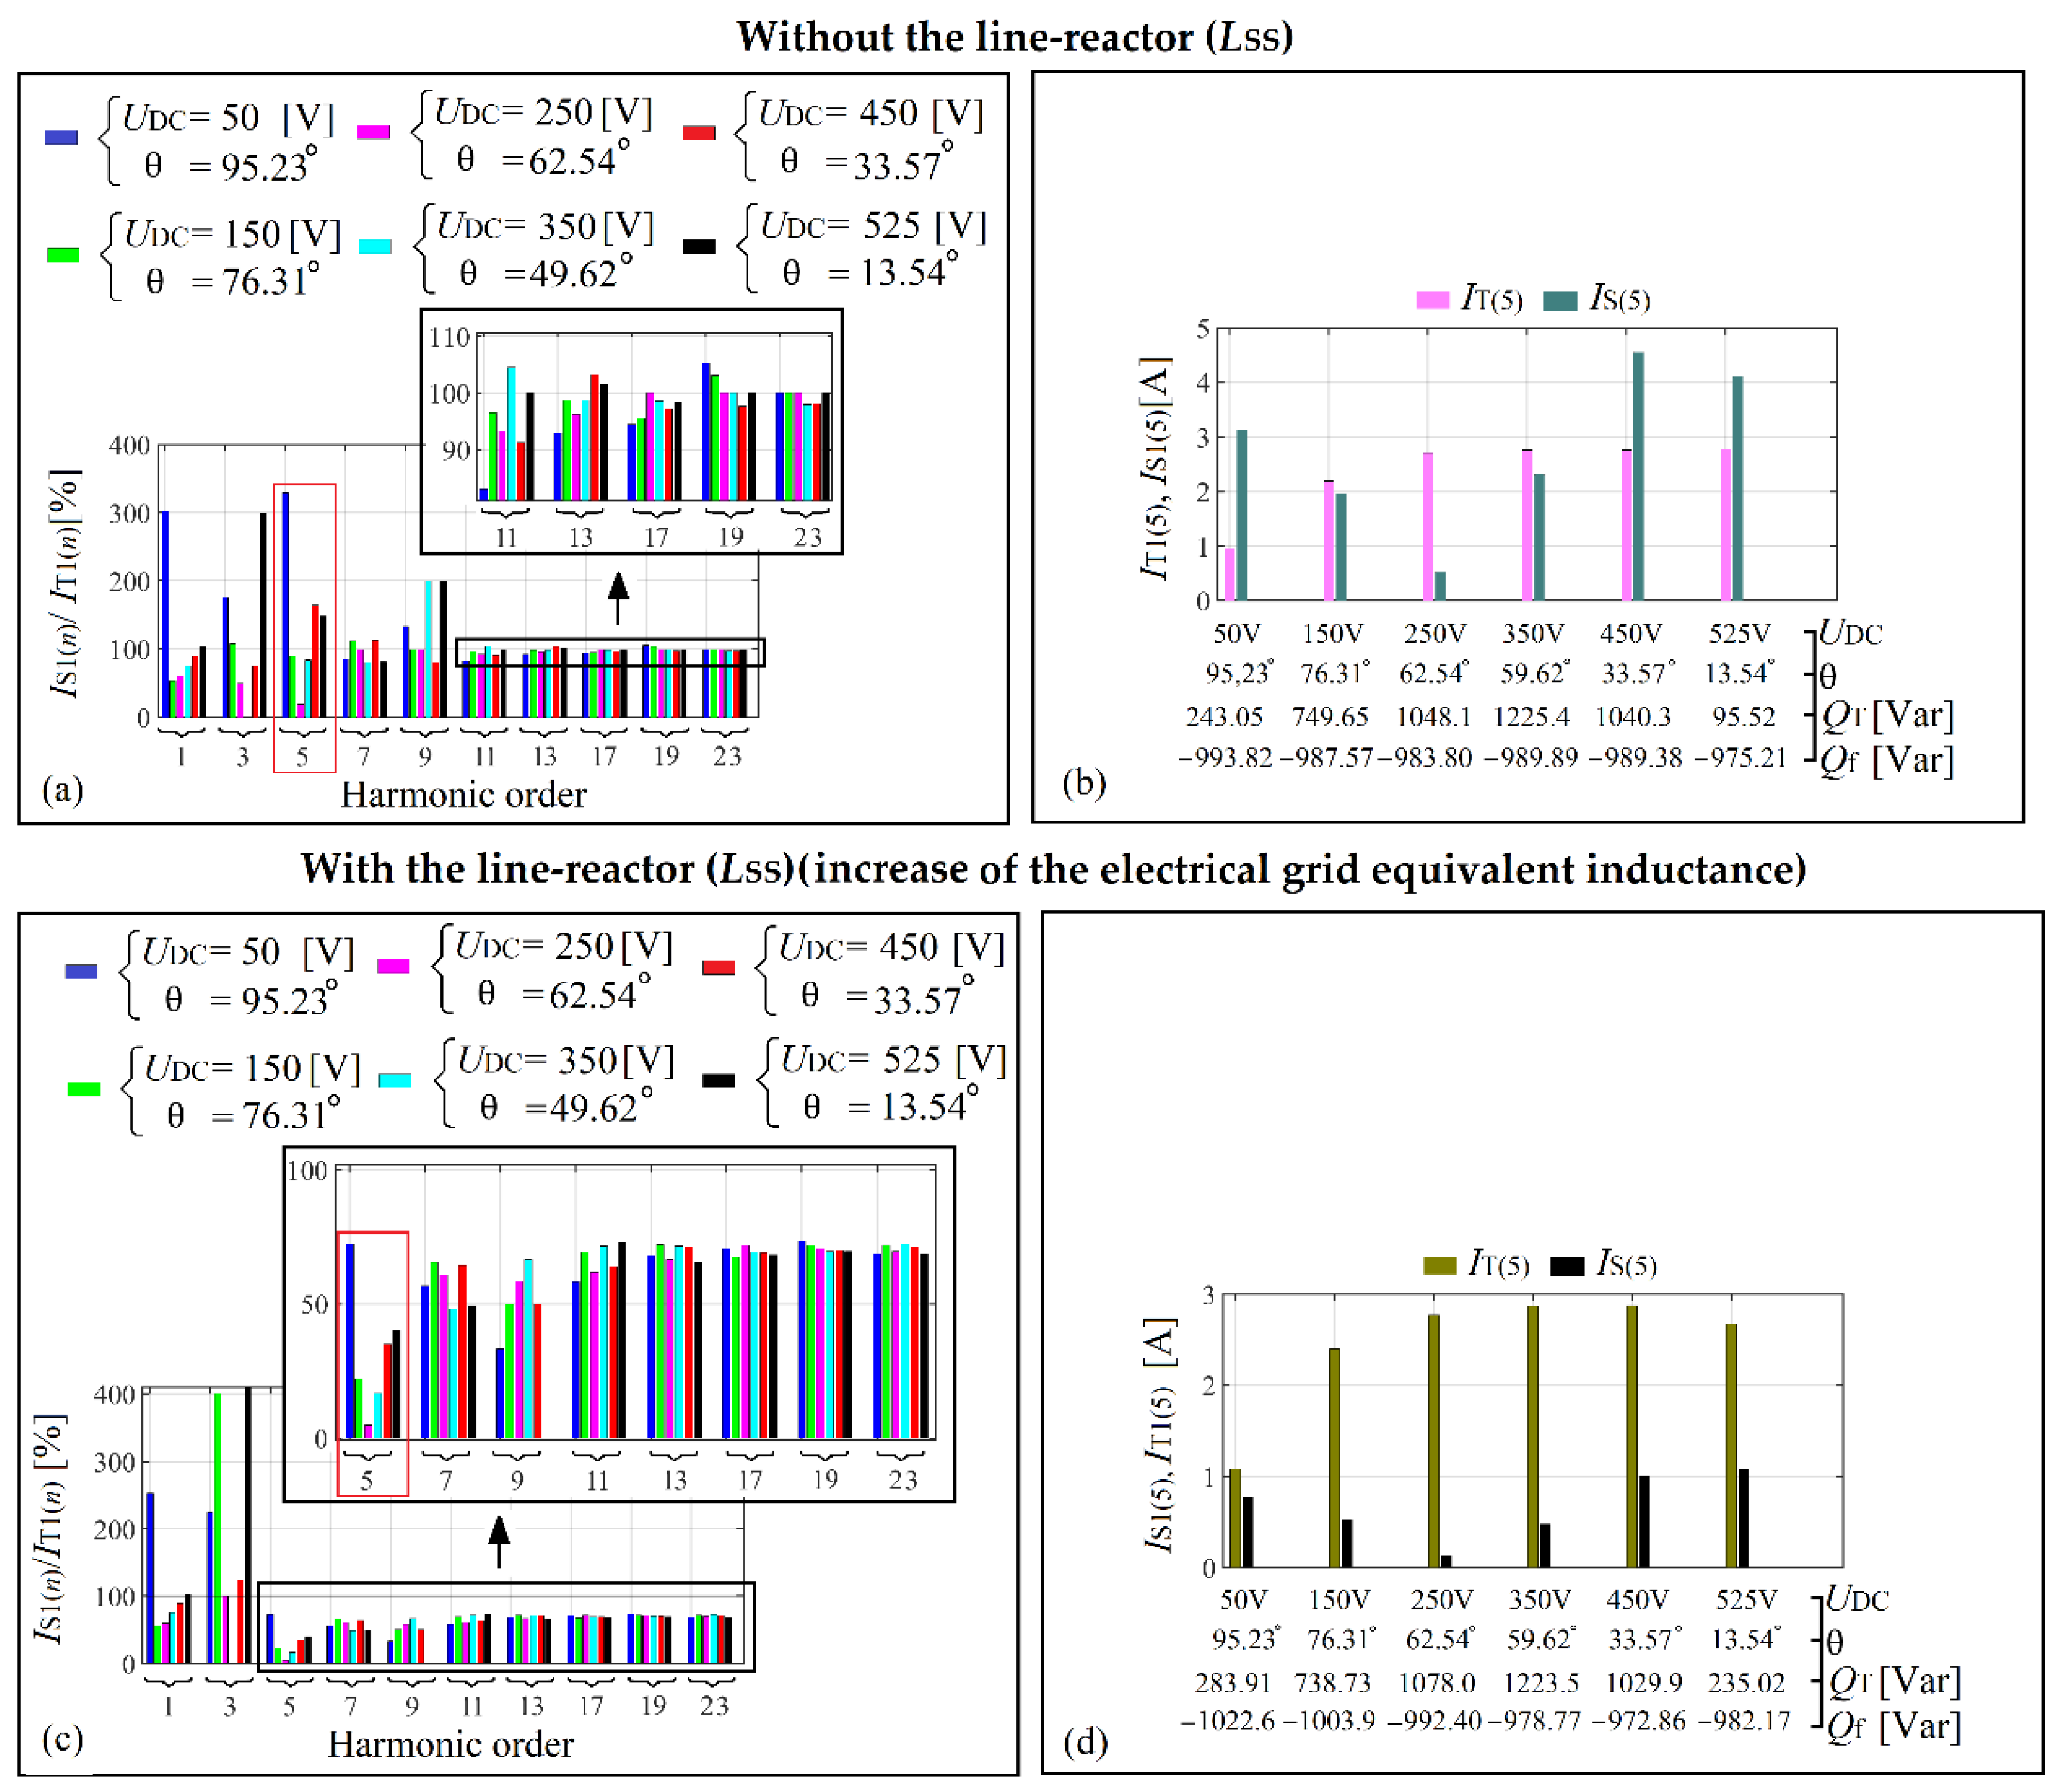Click the tall green harmonic 3 bar in panel (c)

[217, 1527]
